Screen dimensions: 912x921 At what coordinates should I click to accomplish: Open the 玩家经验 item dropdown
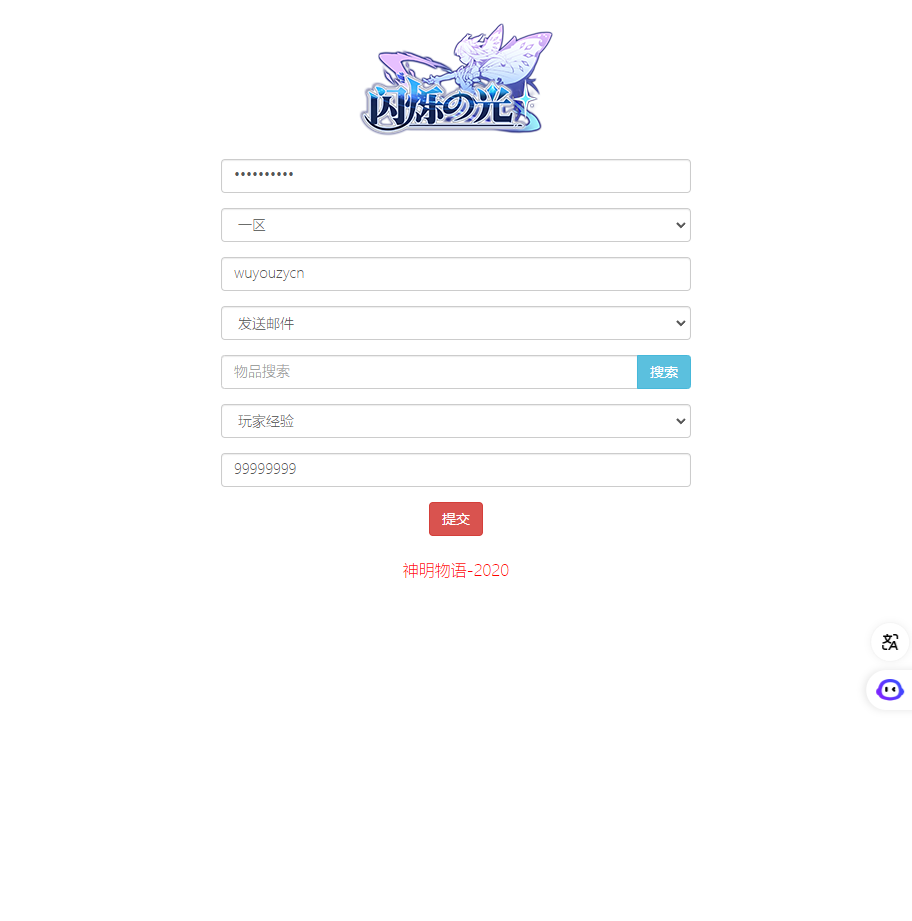[x=456, y=421]
